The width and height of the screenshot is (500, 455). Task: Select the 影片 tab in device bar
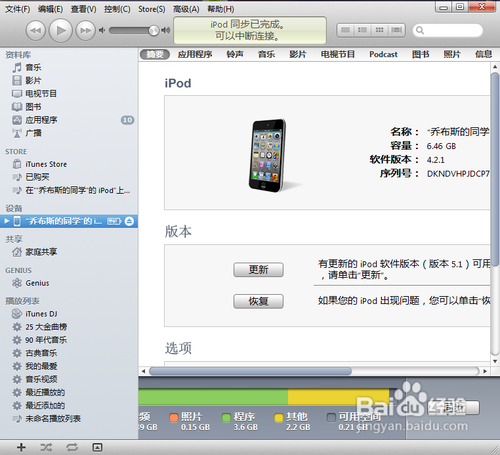(298, 54)
